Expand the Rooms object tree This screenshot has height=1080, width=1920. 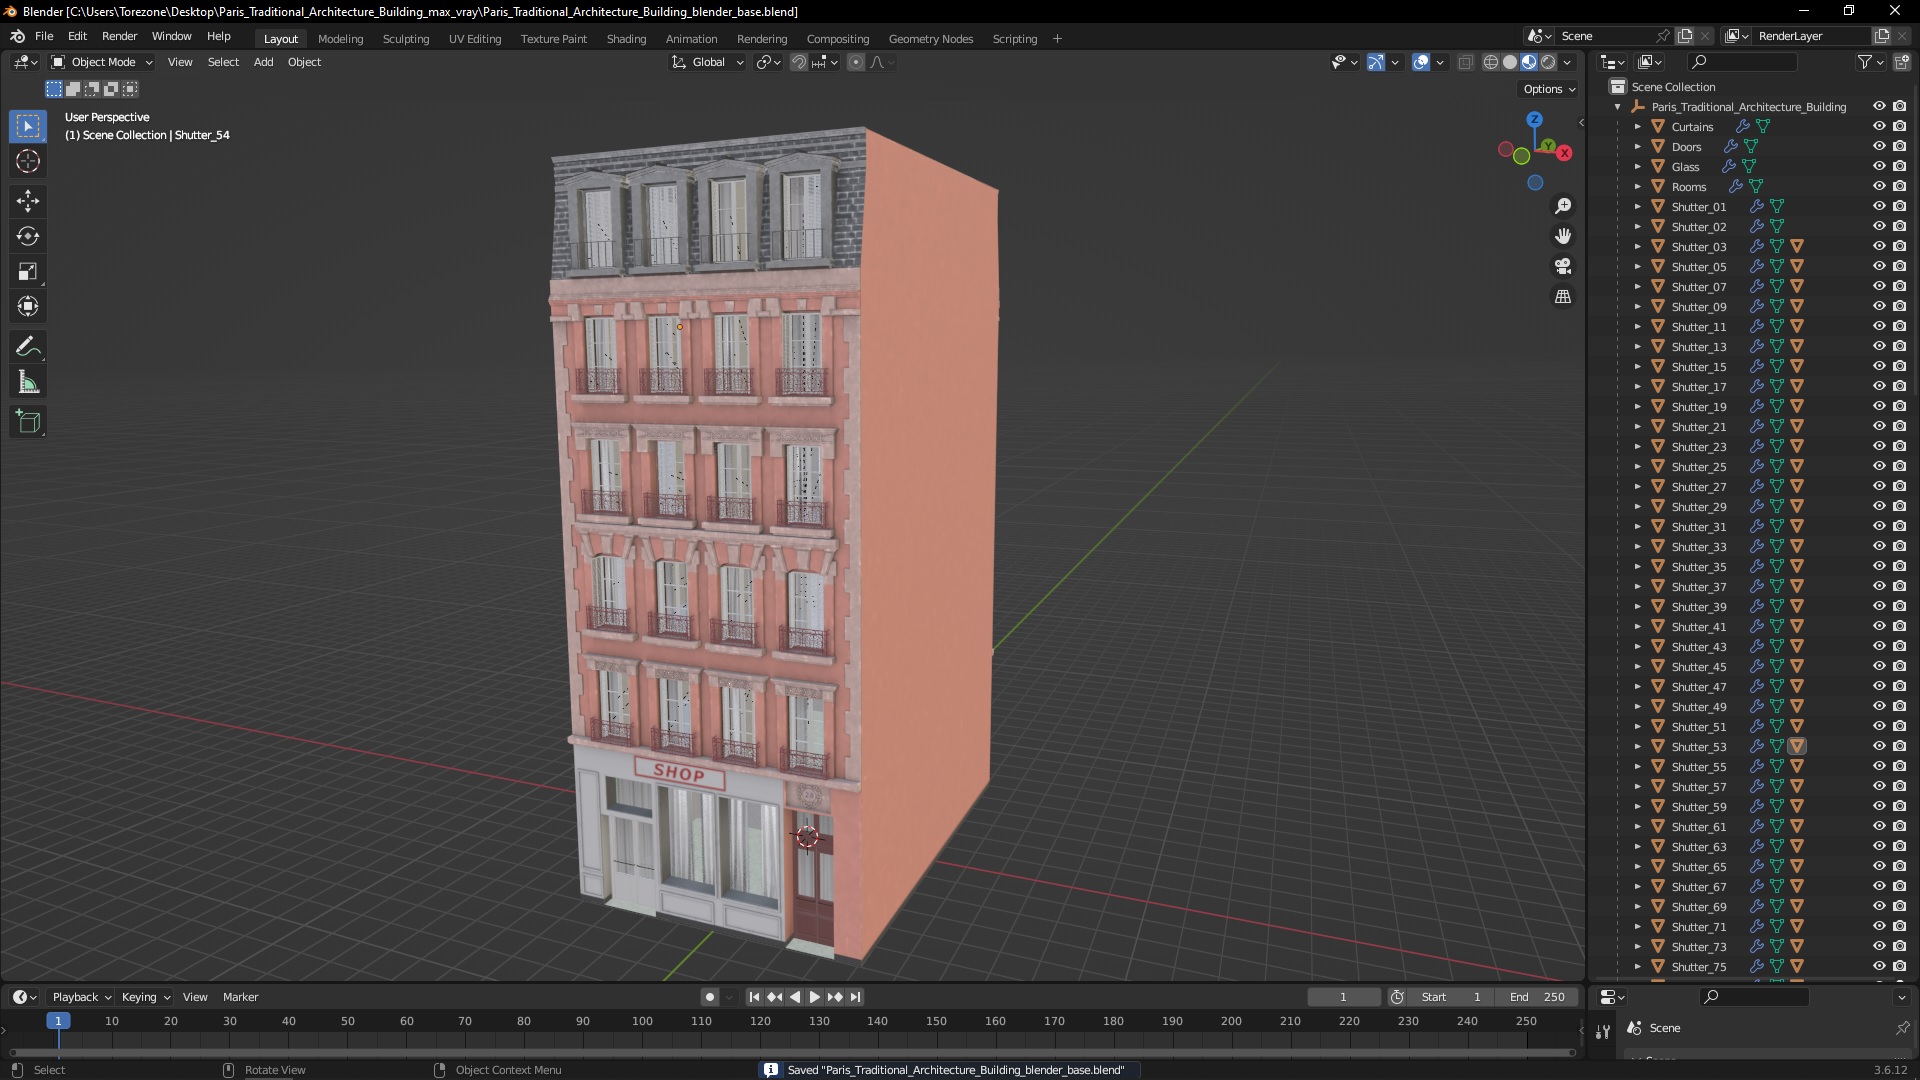click(1637, 187)
